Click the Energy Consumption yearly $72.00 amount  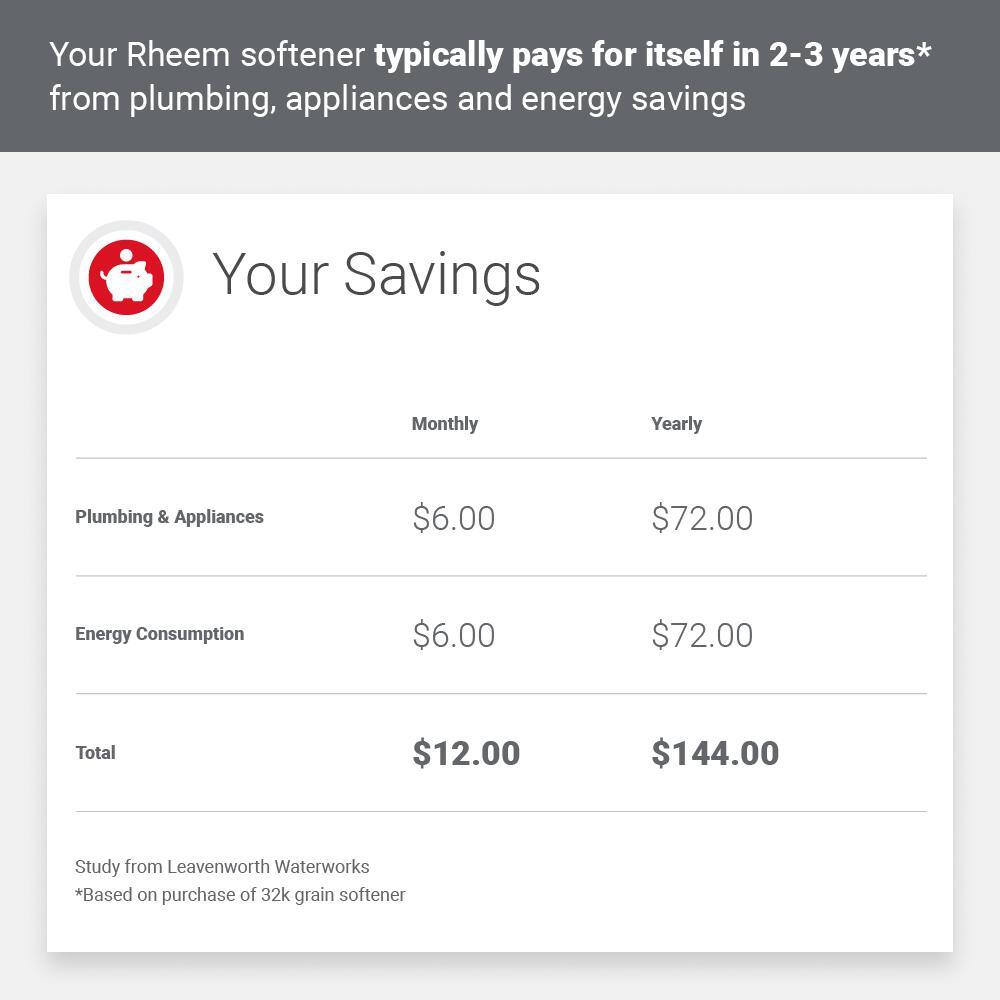[x=702, y=635]
